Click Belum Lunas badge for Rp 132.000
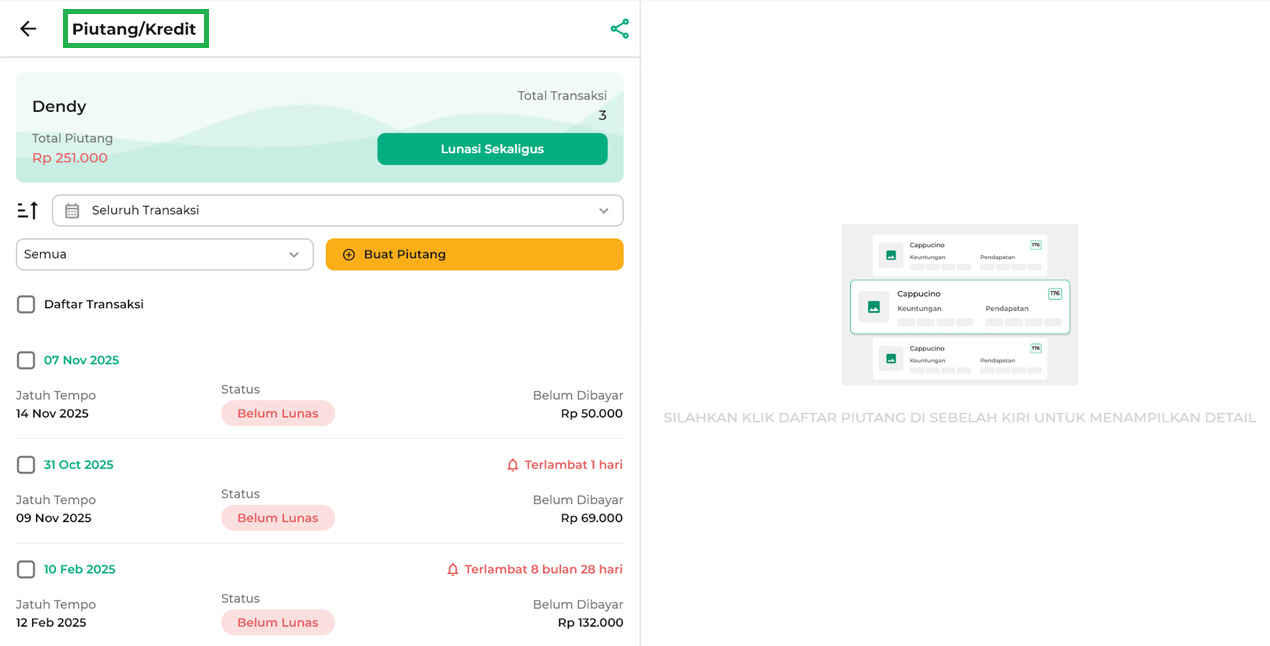1270x646 pixels. tap(278, 622)
